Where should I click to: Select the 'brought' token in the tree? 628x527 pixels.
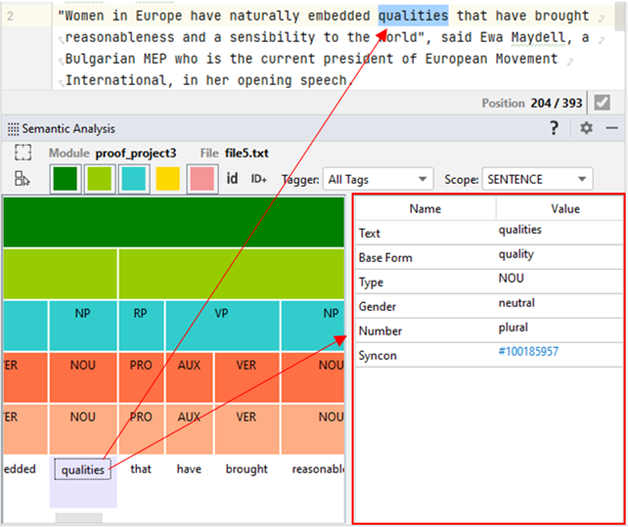coord(246,468)
